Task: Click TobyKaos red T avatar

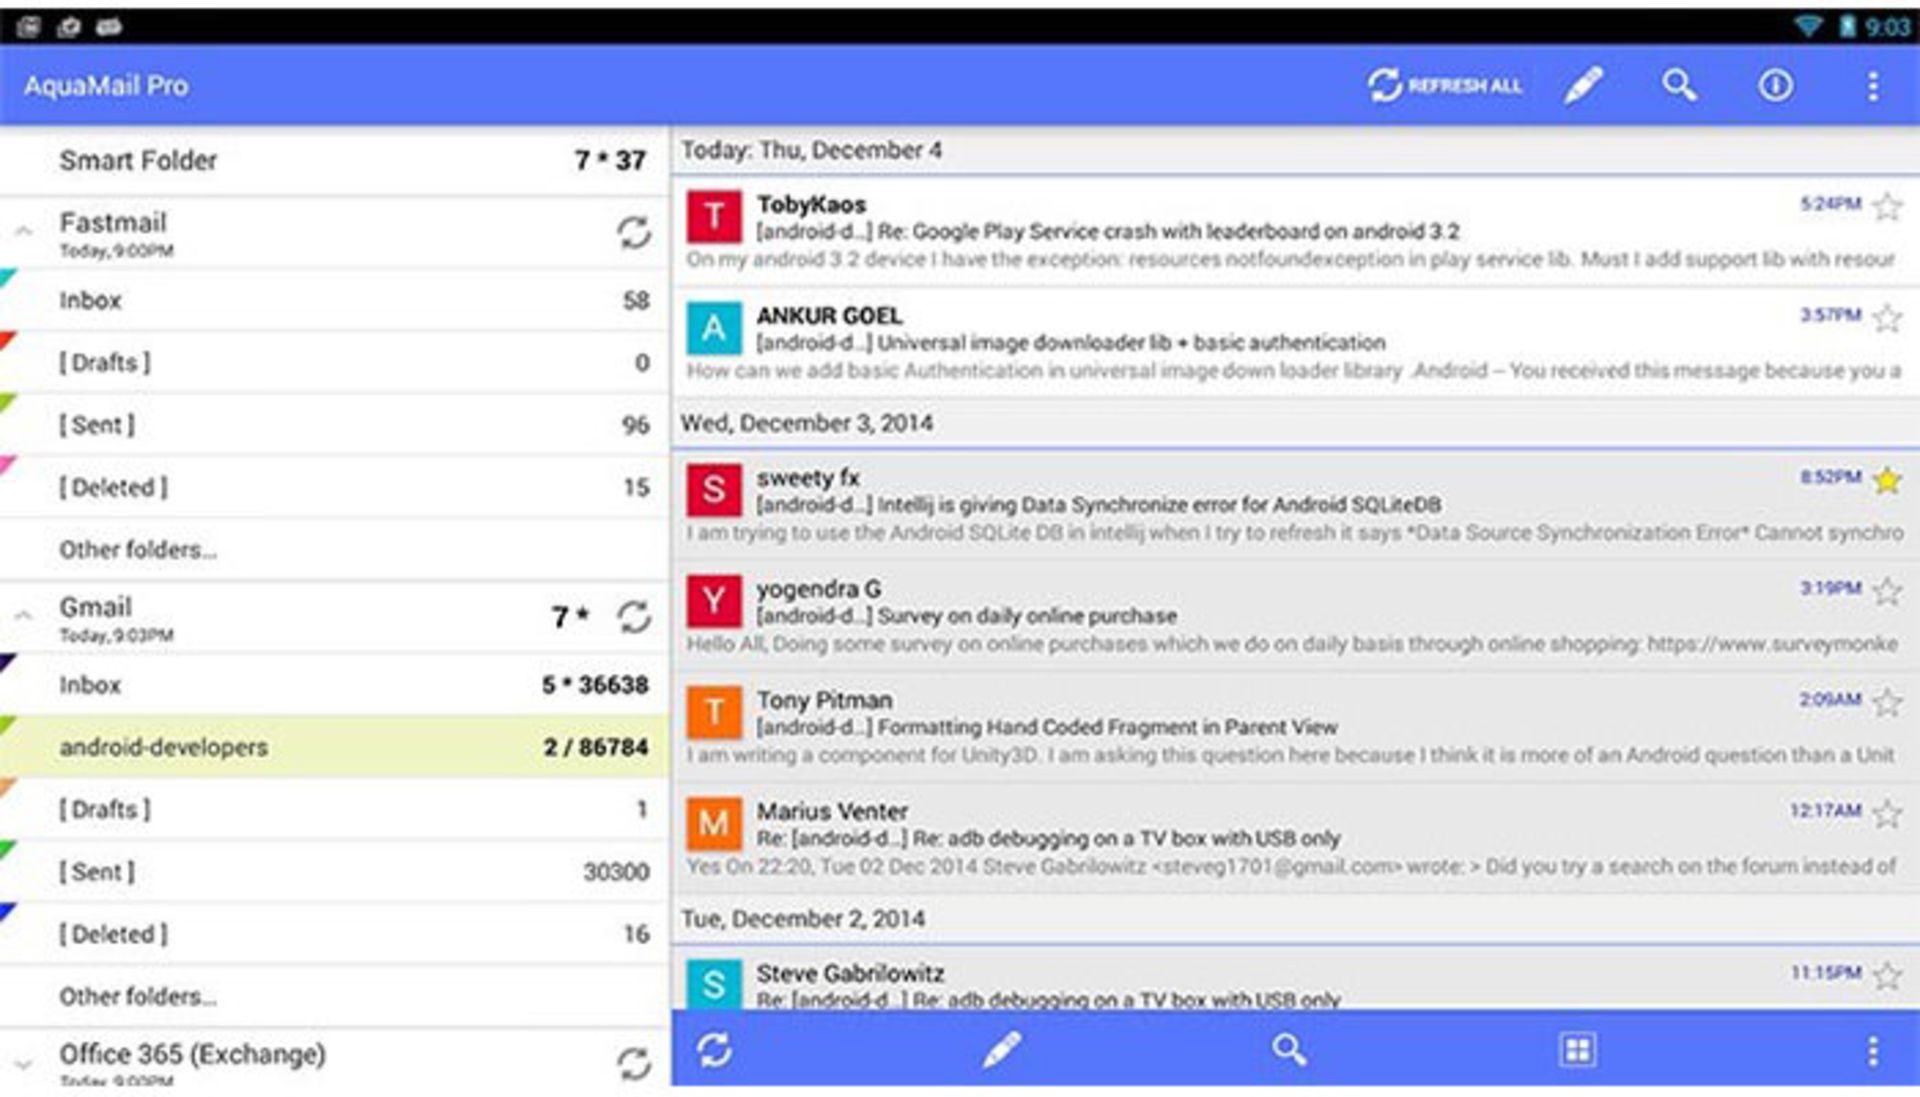Action: [x=714, y=217]
